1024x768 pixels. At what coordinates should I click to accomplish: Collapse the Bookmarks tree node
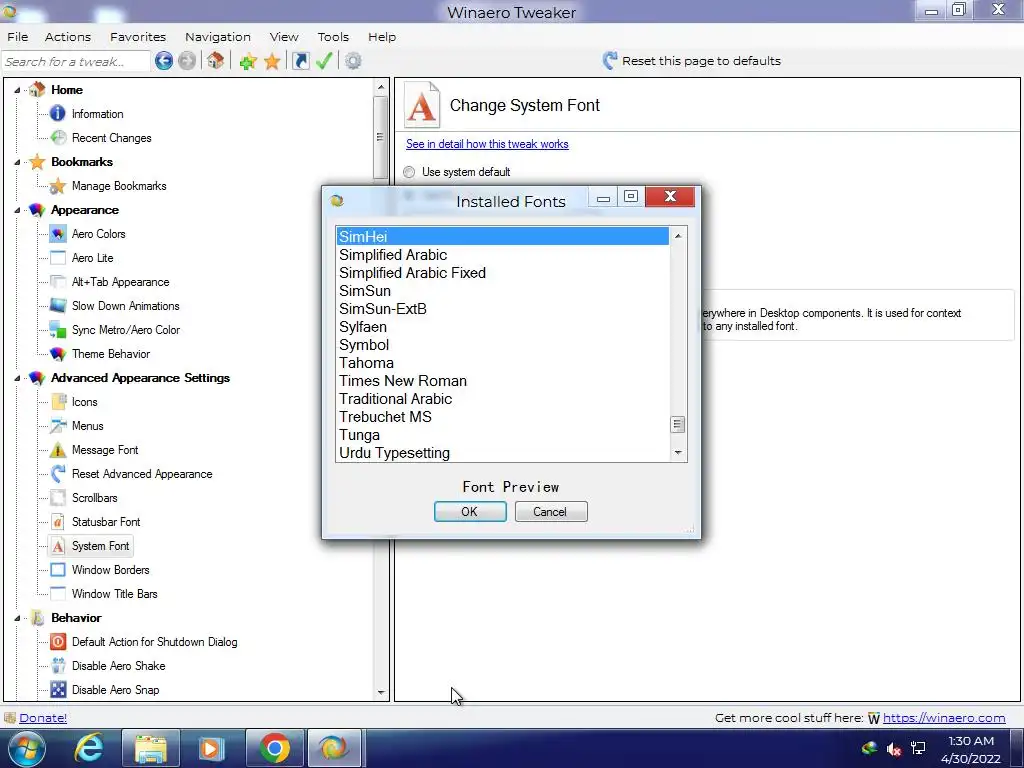click(18, 162)
